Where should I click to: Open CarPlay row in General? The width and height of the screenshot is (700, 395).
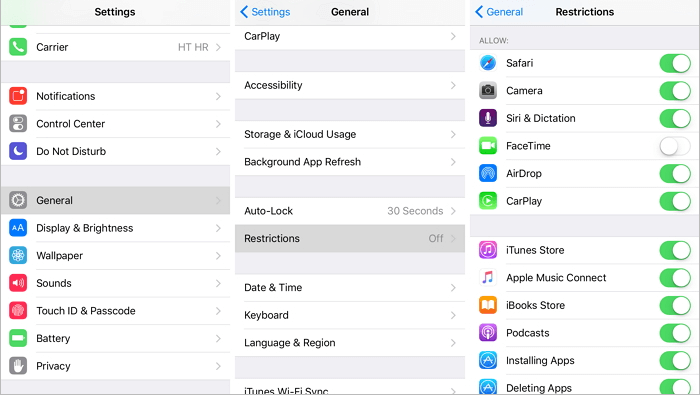[350, 37]
